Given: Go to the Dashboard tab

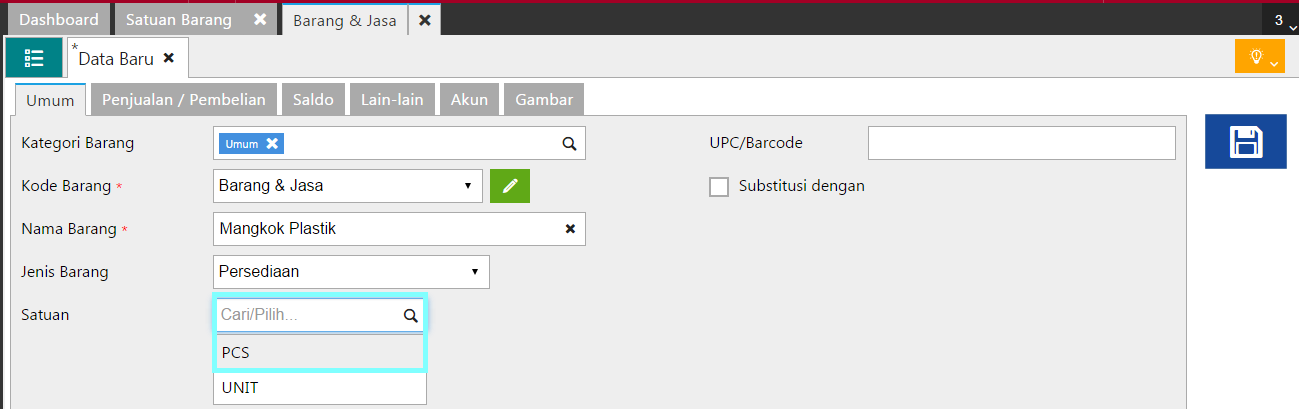Looking at the screenshot, I should (59, 19).
